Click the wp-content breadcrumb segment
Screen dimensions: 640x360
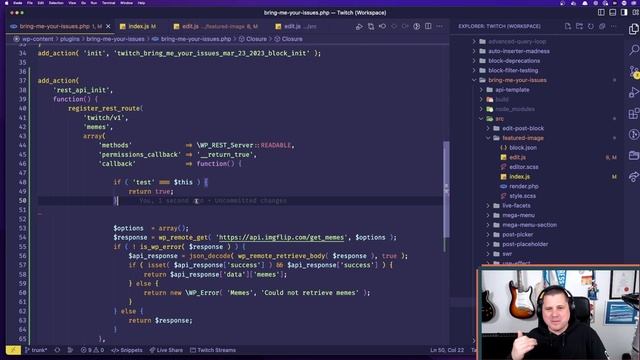38,39
